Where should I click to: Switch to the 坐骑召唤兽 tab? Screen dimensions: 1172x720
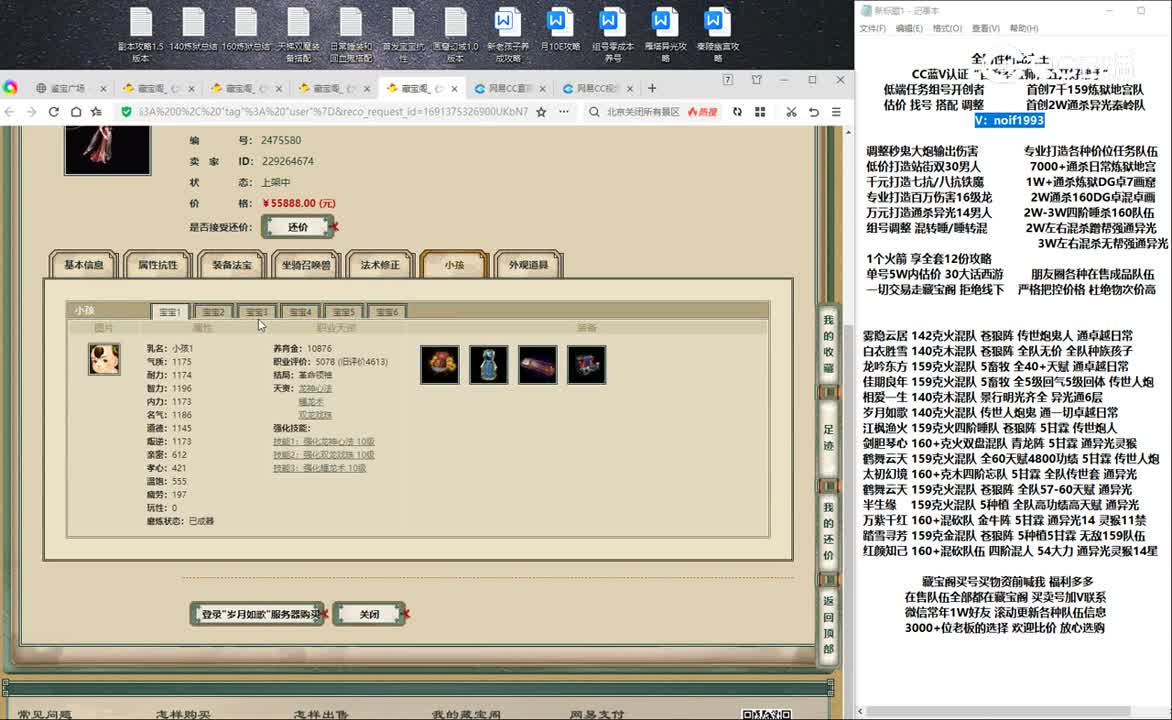(x=306, y=265)
